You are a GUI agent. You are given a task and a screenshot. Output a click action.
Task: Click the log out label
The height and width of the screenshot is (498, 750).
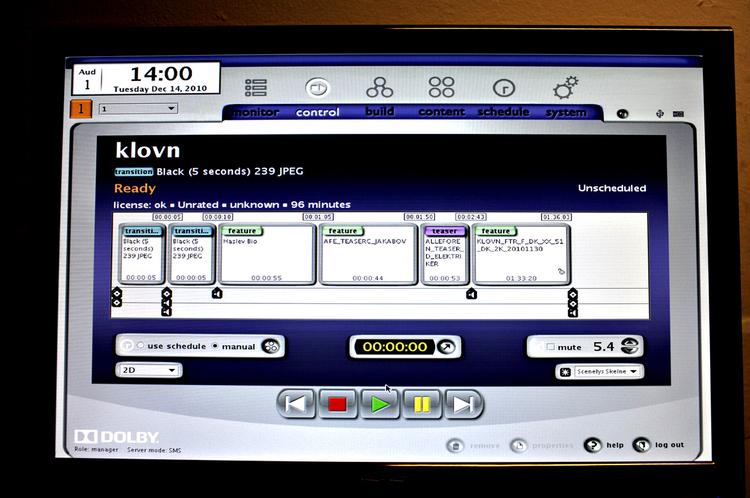click(669, 445)
